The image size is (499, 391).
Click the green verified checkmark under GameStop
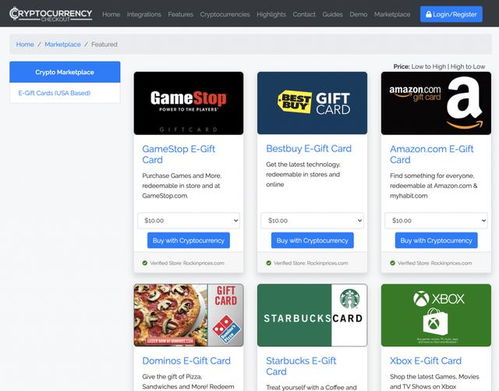tap(145, 263)
